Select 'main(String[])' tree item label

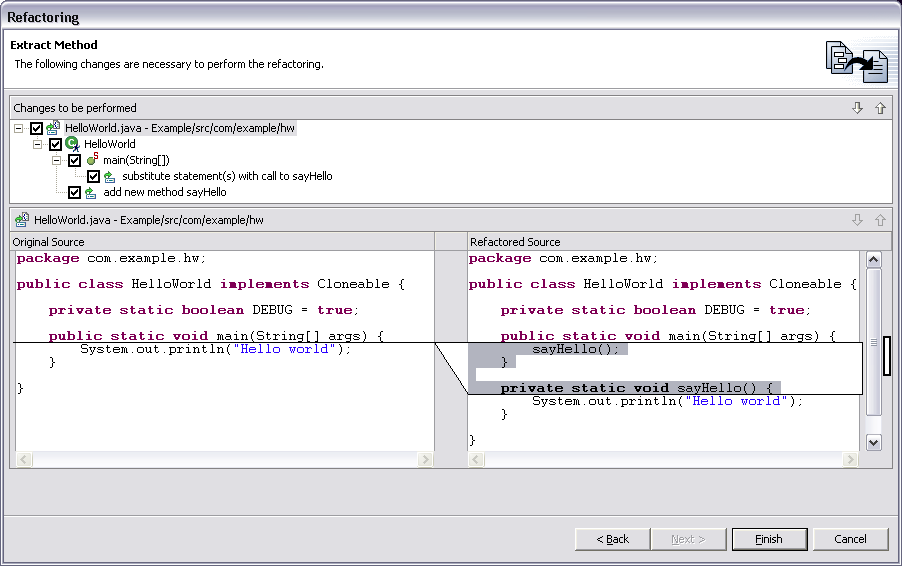point(136,160)
